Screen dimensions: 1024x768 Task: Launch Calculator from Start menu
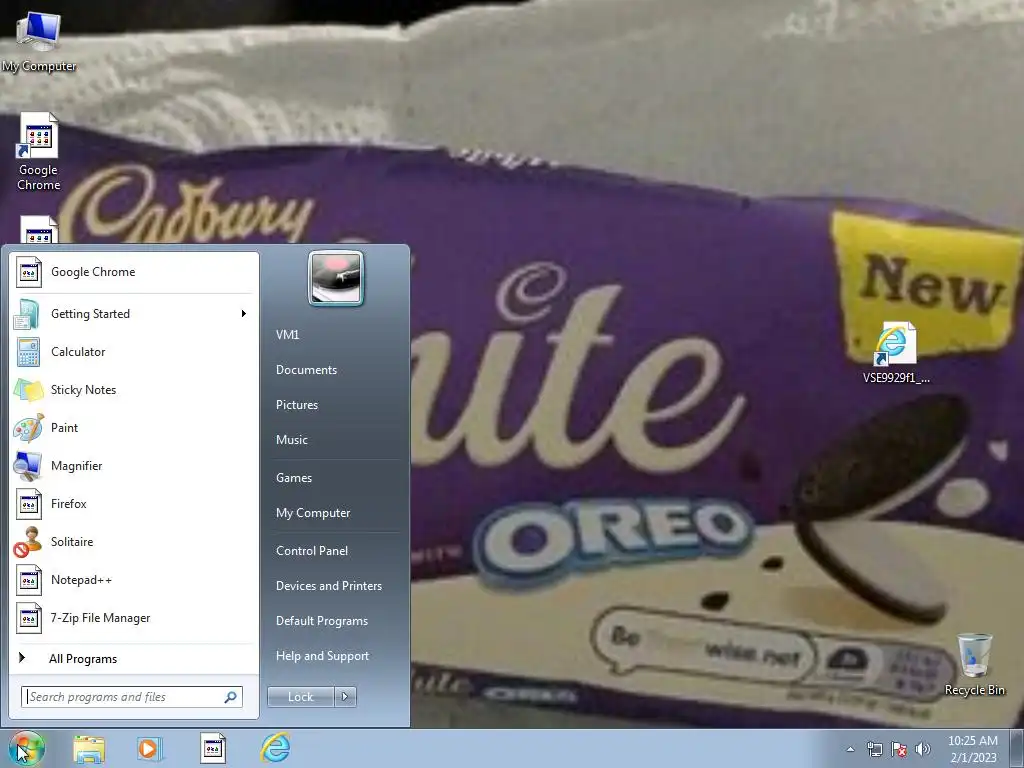coord(134,352)
